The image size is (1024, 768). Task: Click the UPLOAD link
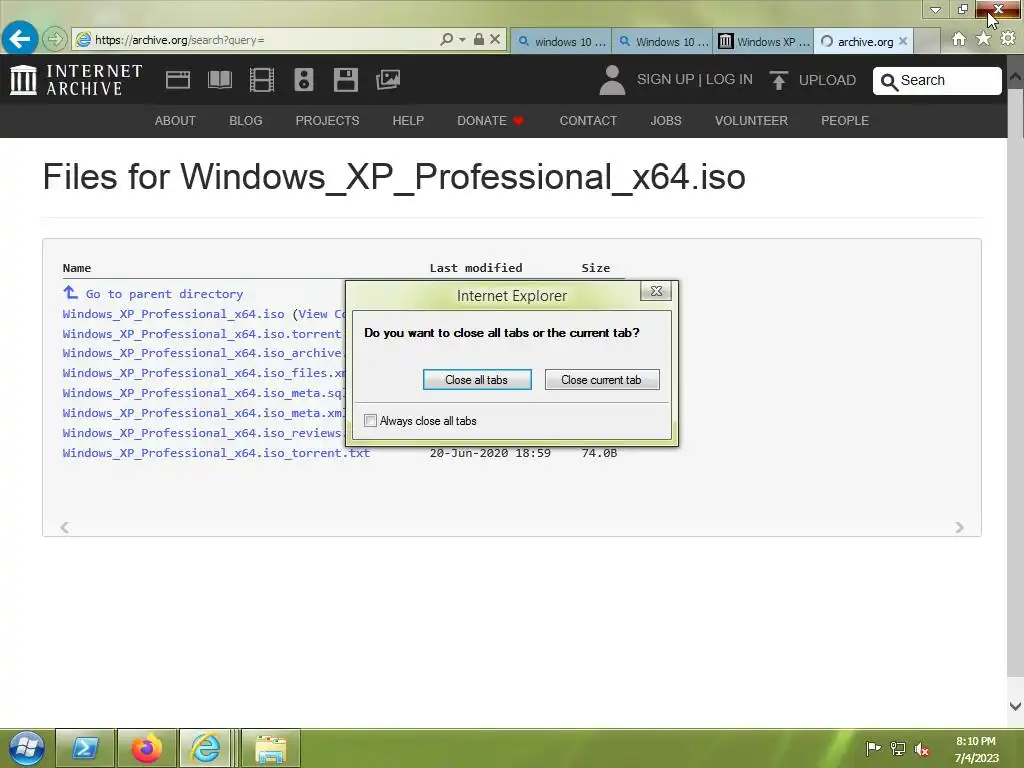pos(827,80)
